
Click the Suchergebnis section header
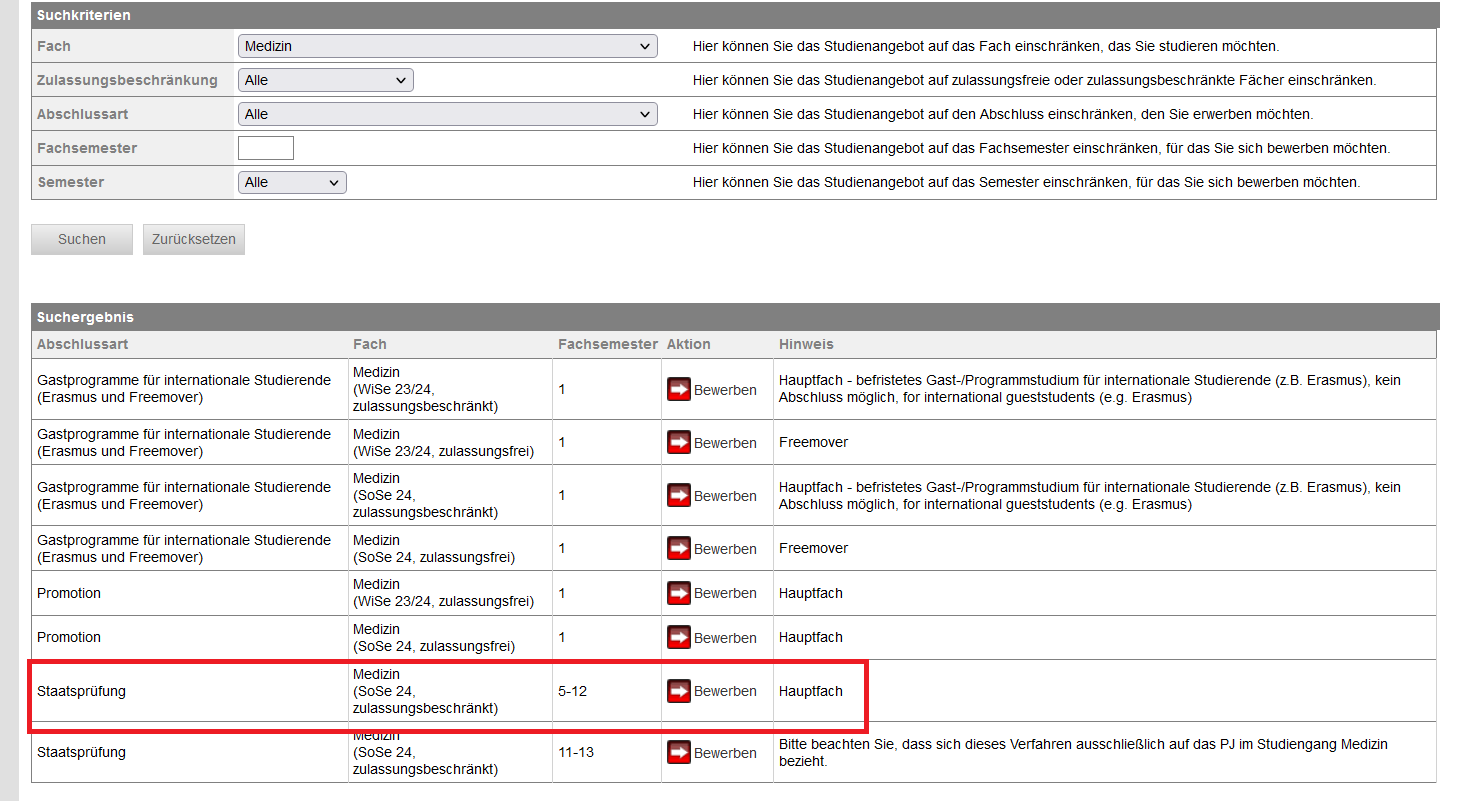pos(735,317)
